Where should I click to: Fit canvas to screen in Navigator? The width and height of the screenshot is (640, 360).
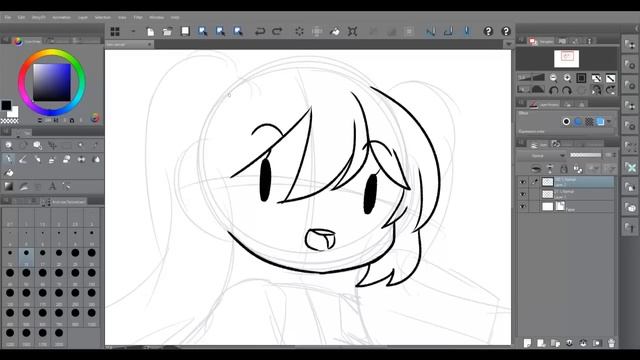click(581, 78)
